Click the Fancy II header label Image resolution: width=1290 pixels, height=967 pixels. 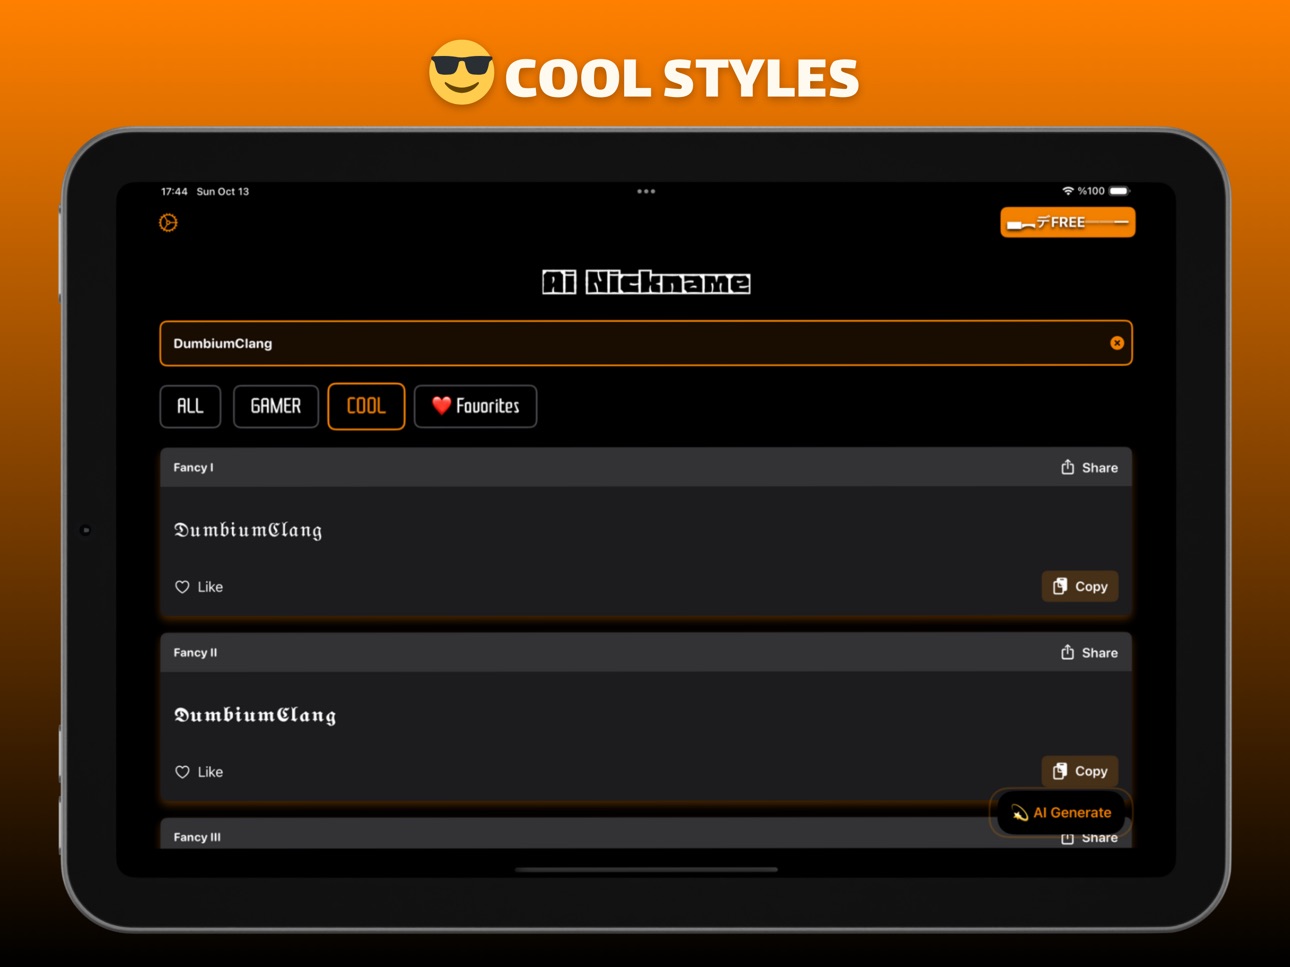195,652
